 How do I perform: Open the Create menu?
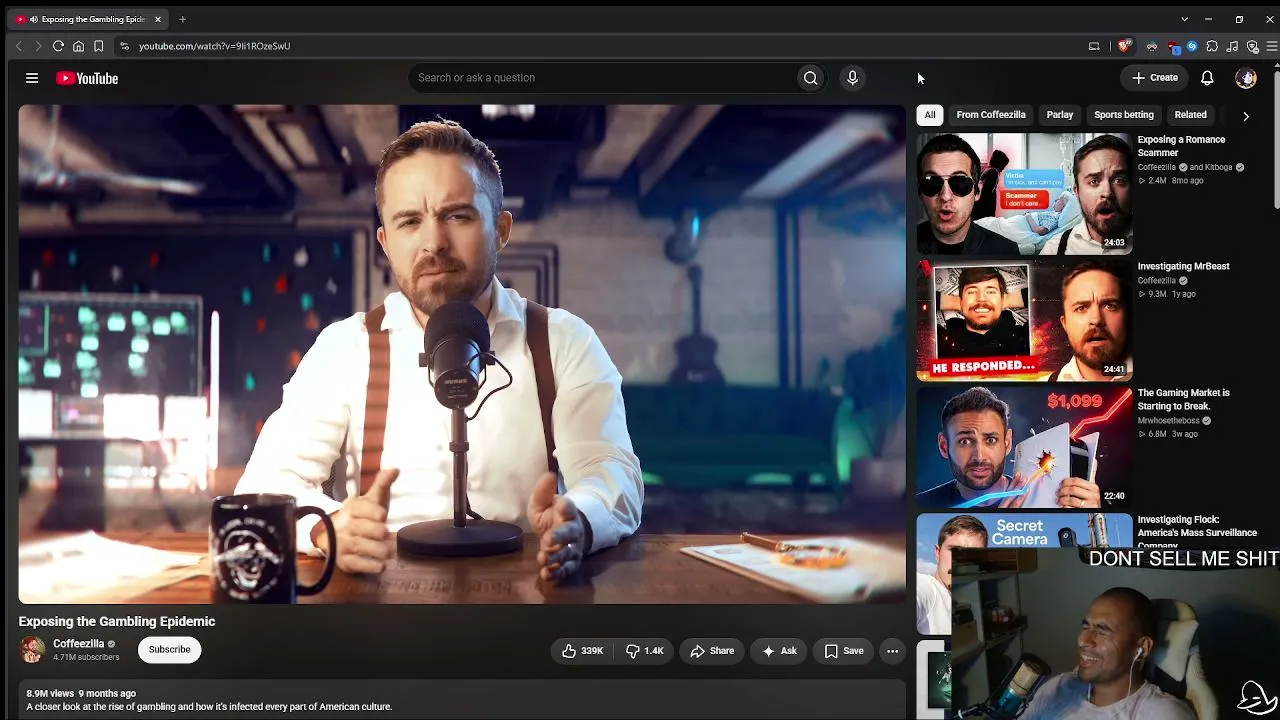point(1155,78)
